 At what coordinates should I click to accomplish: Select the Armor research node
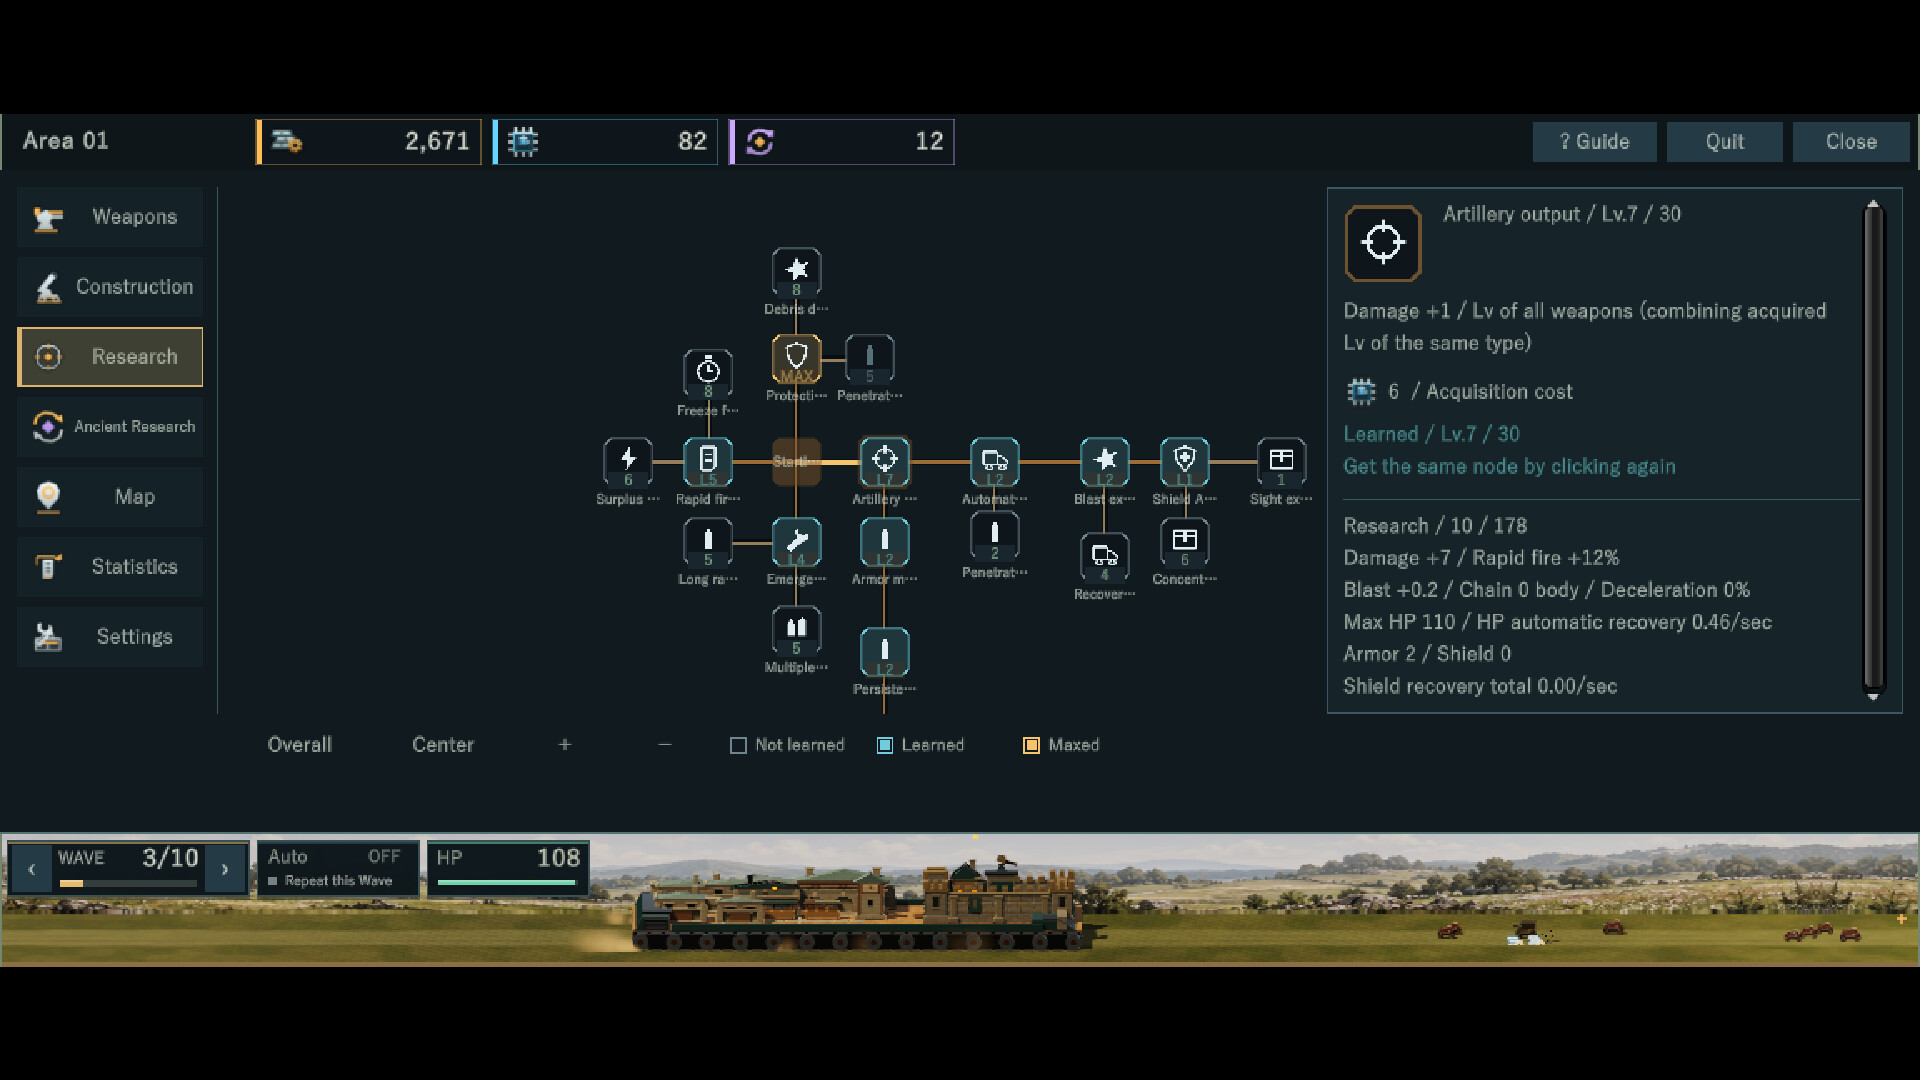pos(885,543)
